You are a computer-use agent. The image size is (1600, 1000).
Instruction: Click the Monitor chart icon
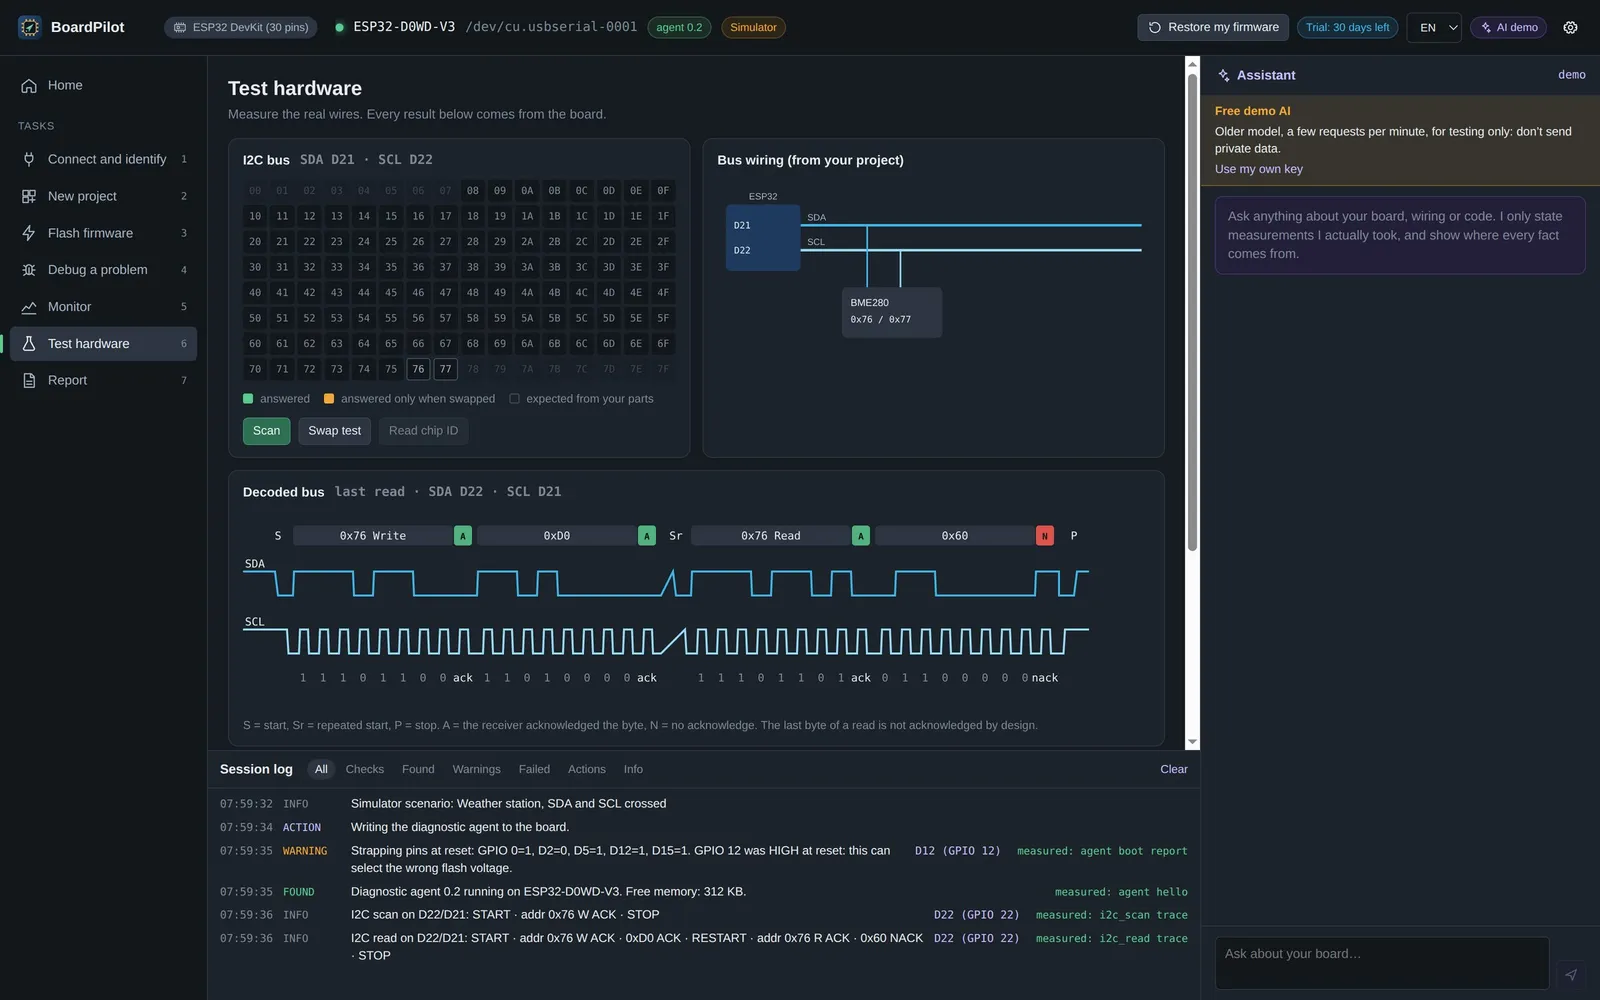tap(29, 307)
